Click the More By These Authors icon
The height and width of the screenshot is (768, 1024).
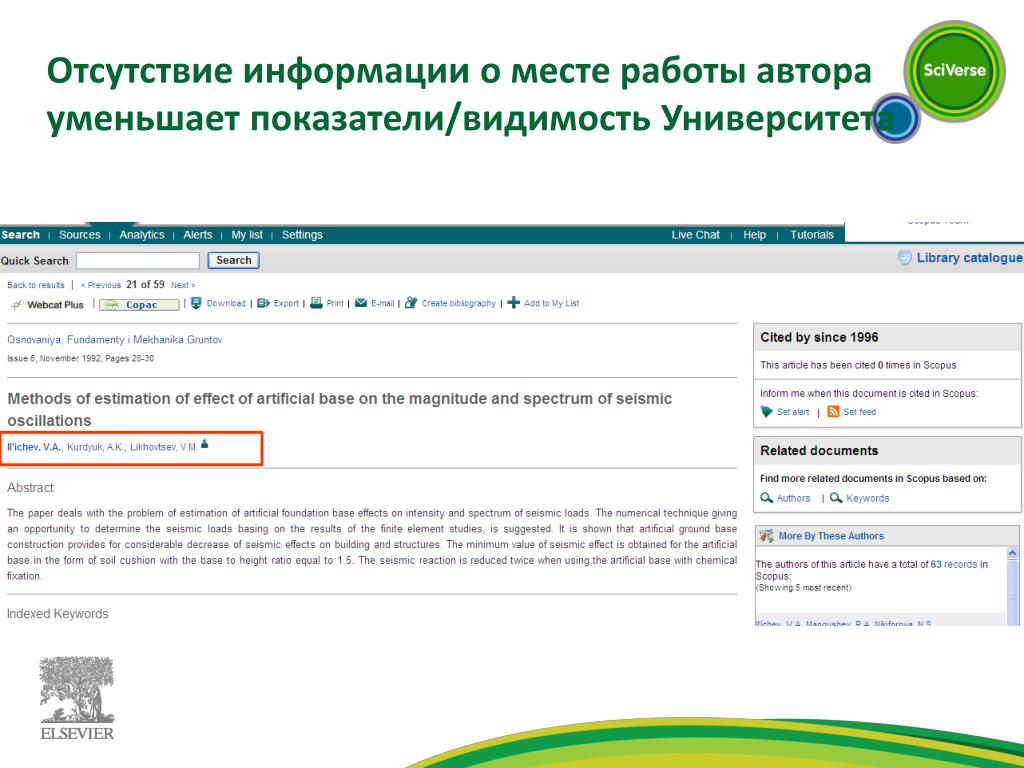[x=766, y=536]
